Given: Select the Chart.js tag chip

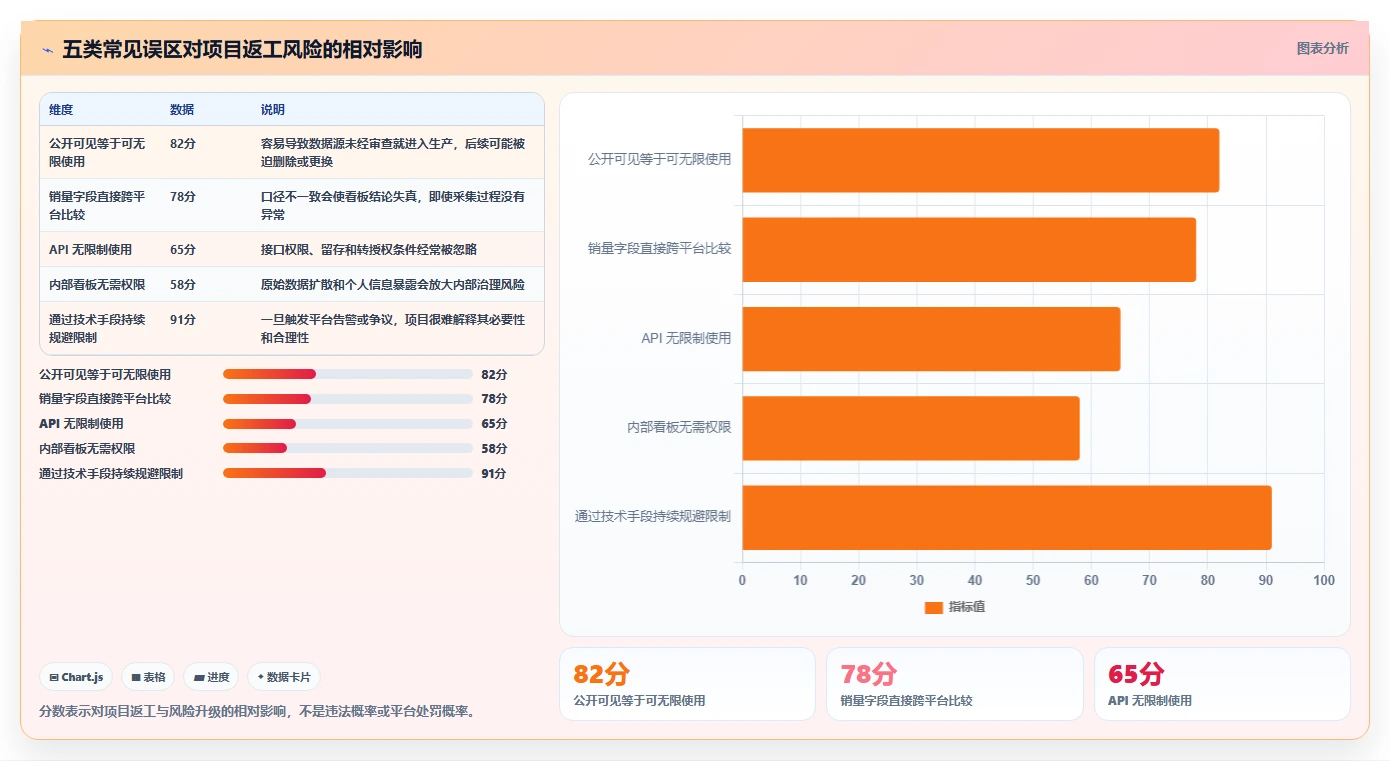Looking at the screenshot, I should [x=76, y=677].
